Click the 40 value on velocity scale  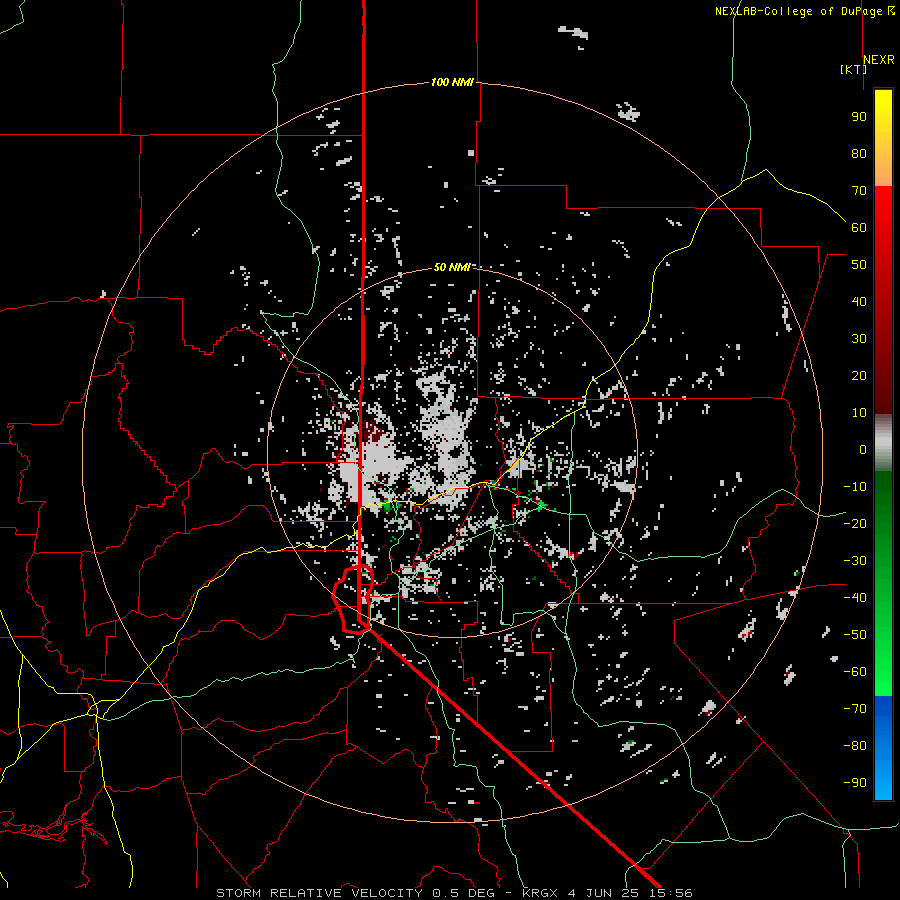(859, 302)
